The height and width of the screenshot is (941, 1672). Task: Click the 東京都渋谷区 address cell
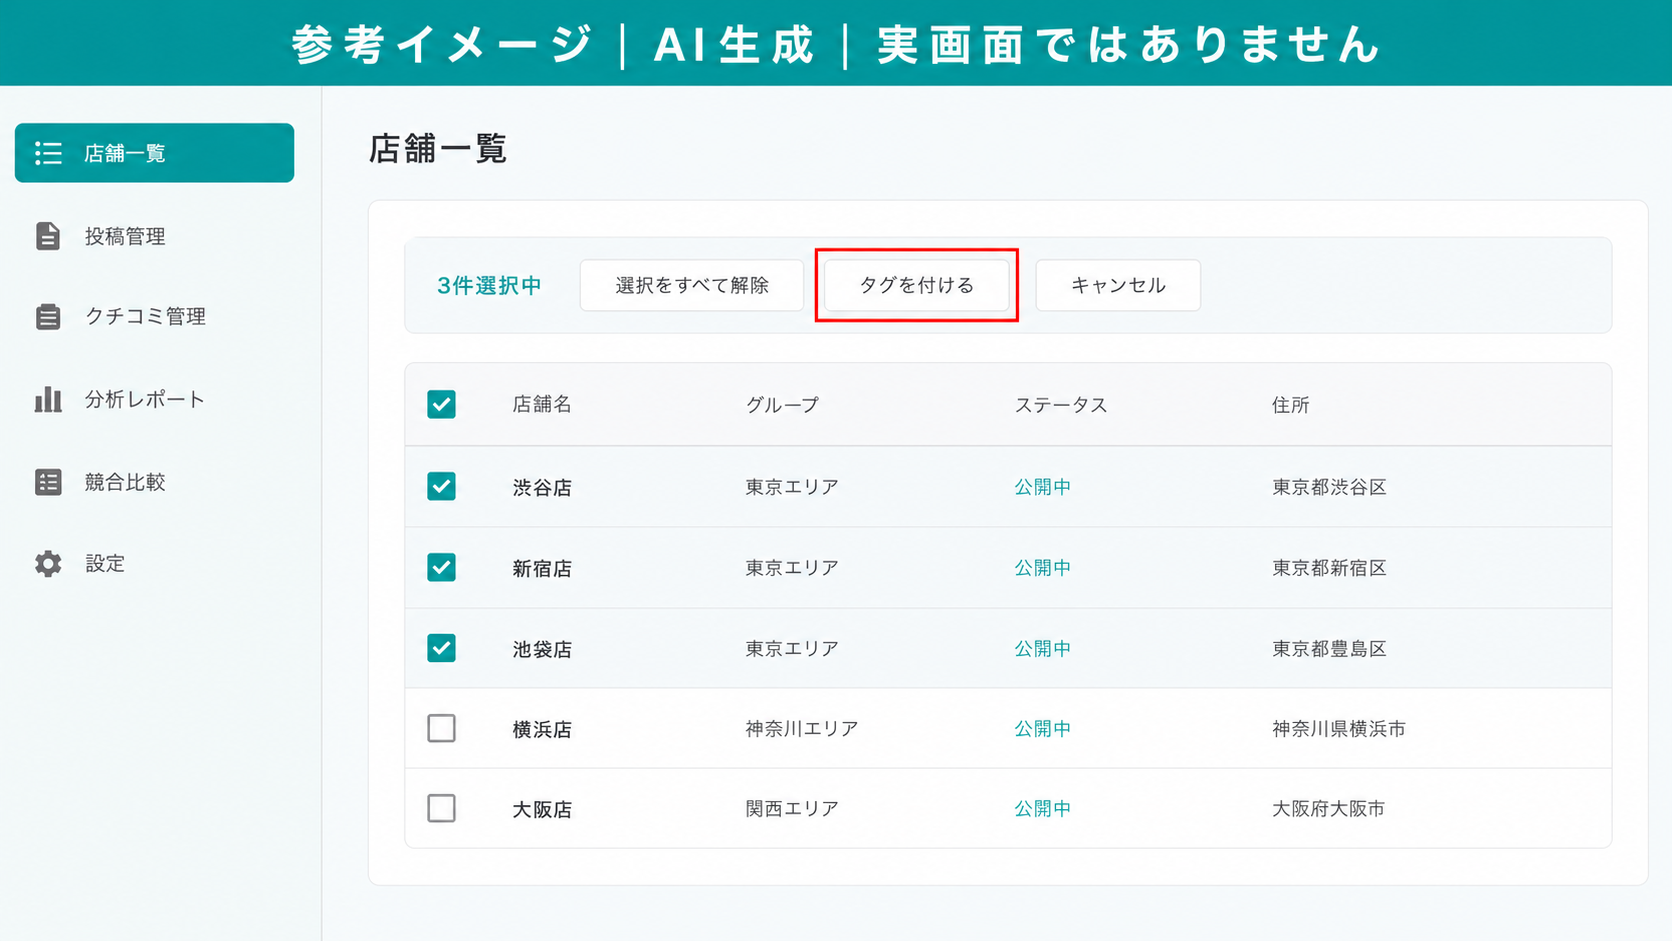click(x=1329, y=487)
